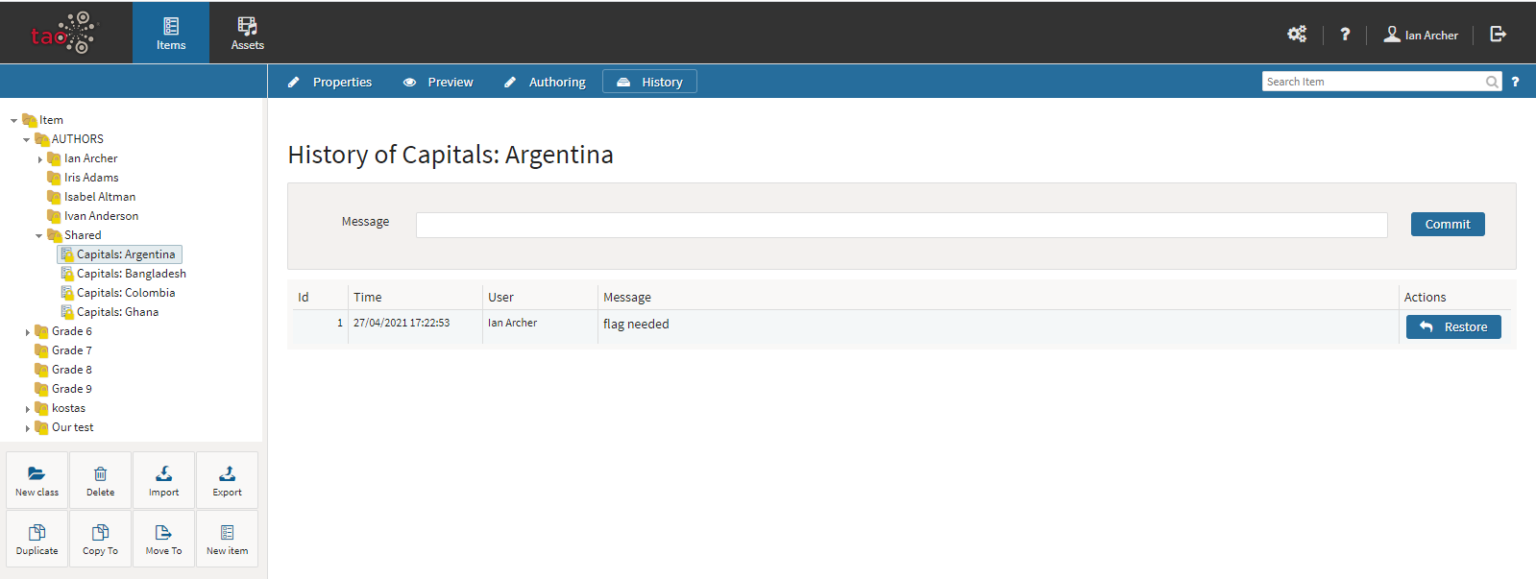The width and height of the screenshot is (1536, 579).
Task: Collapse the AUTHORS folder
Action: pyautogui.click(x=27, y=139)
